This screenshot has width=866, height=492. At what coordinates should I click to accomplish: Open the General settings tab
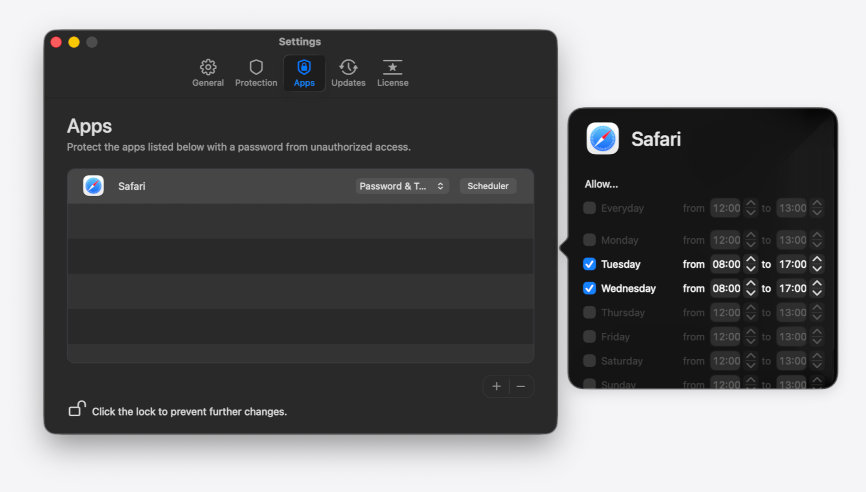tap(208, 73)
